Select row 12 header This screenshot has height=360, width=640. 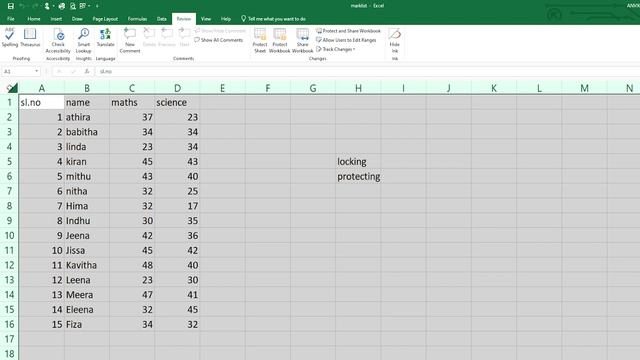point(9,265)
